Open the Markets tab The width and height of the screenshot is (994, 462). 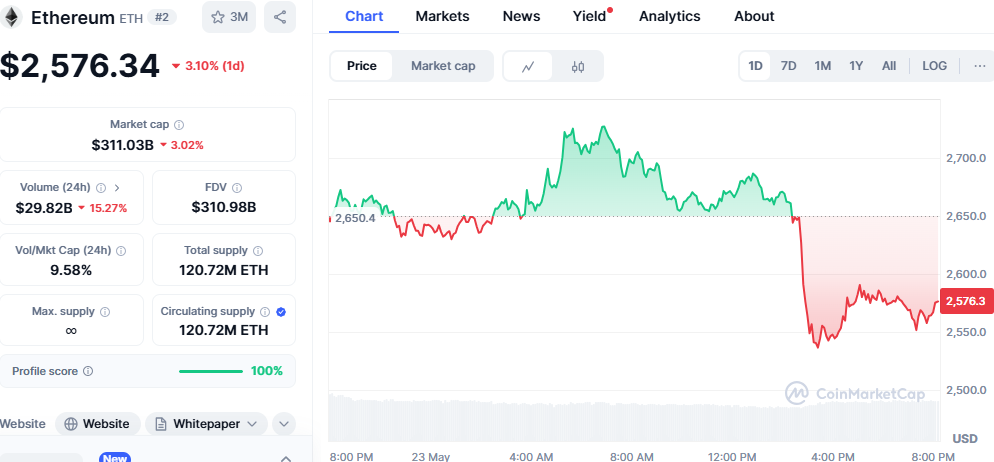tap(442, 16)
